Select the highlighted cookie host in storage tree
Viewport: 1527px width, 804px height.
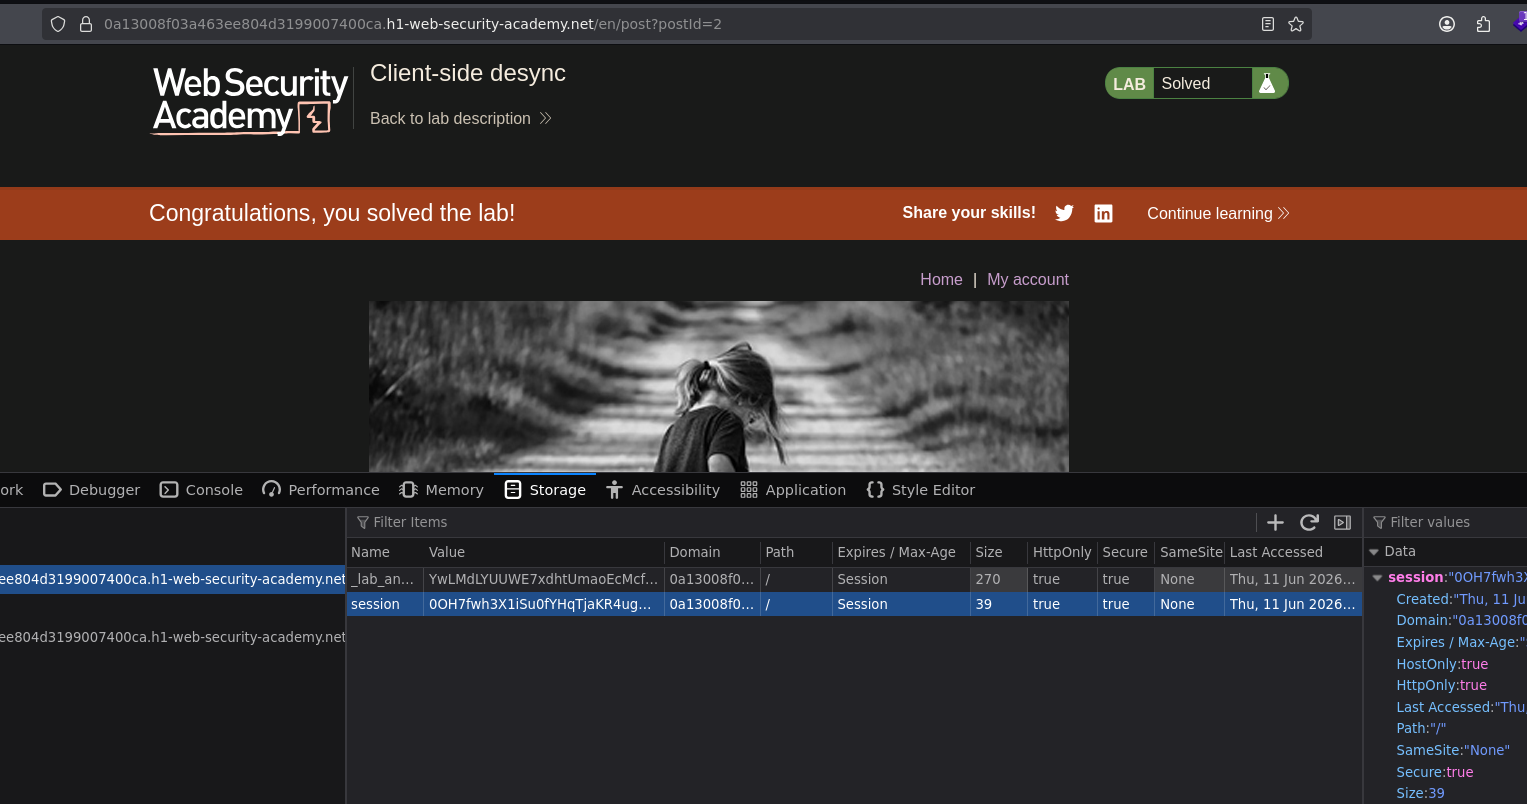point(172,579)
